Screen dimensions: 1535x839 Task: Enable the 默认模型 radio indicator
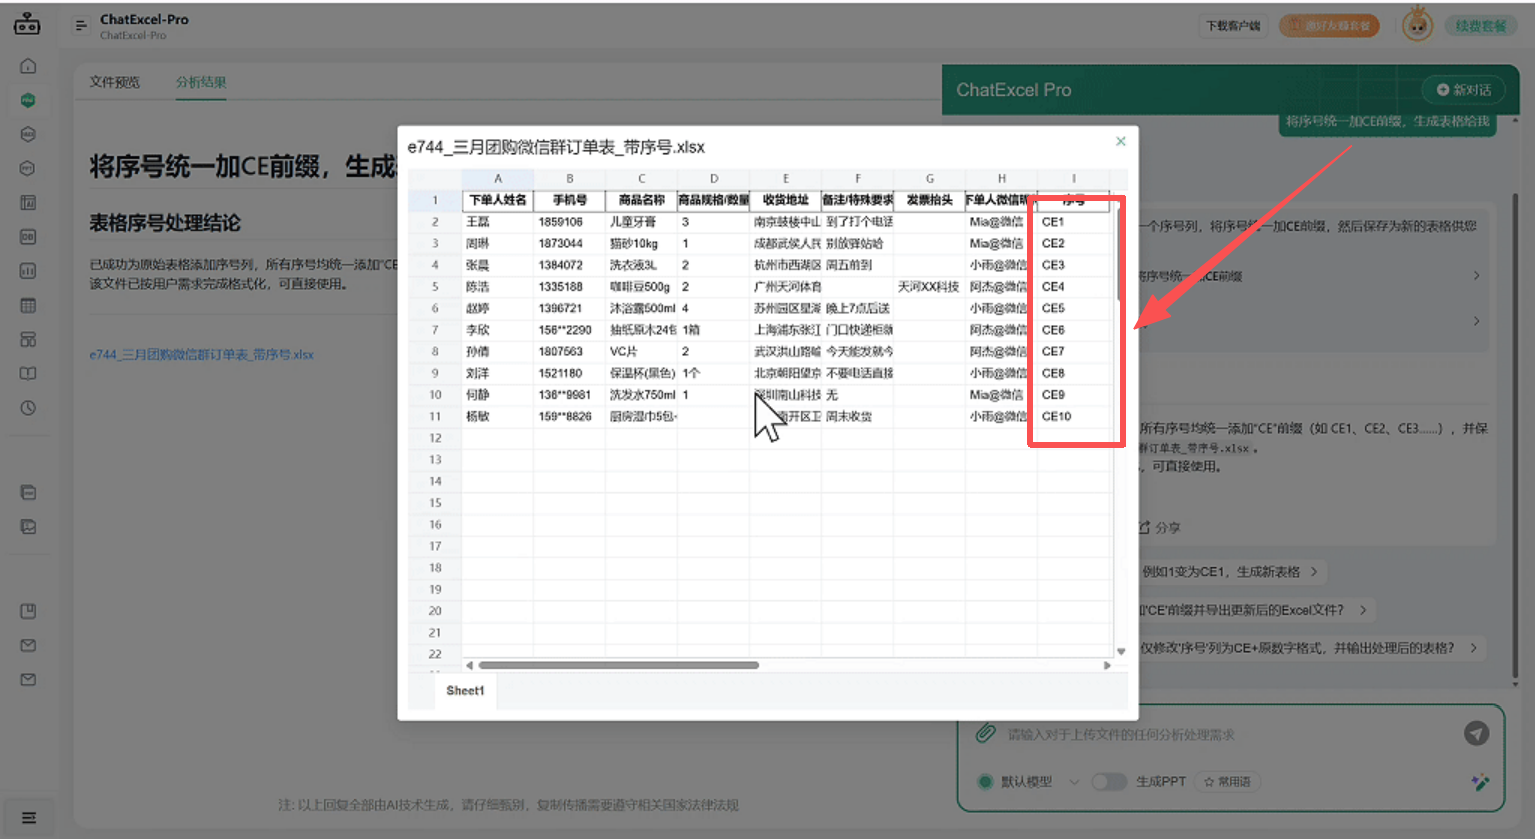click(x=985, y=782)
